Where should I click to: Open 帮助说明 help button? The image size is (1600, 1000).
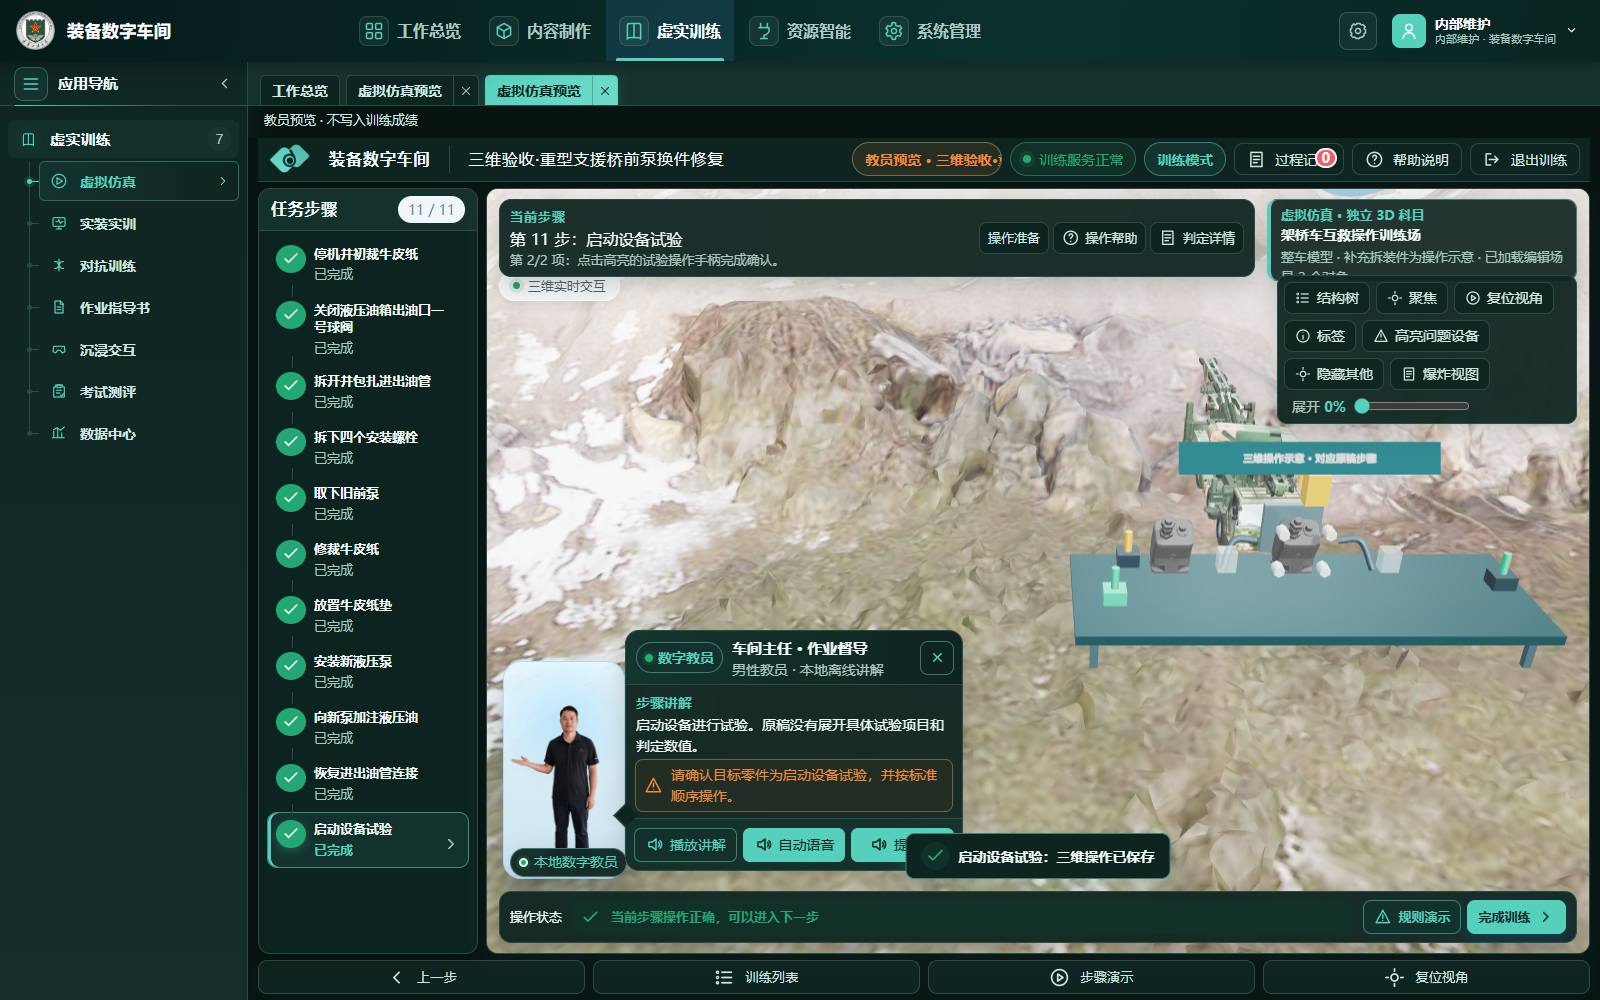coord(1407,160)
